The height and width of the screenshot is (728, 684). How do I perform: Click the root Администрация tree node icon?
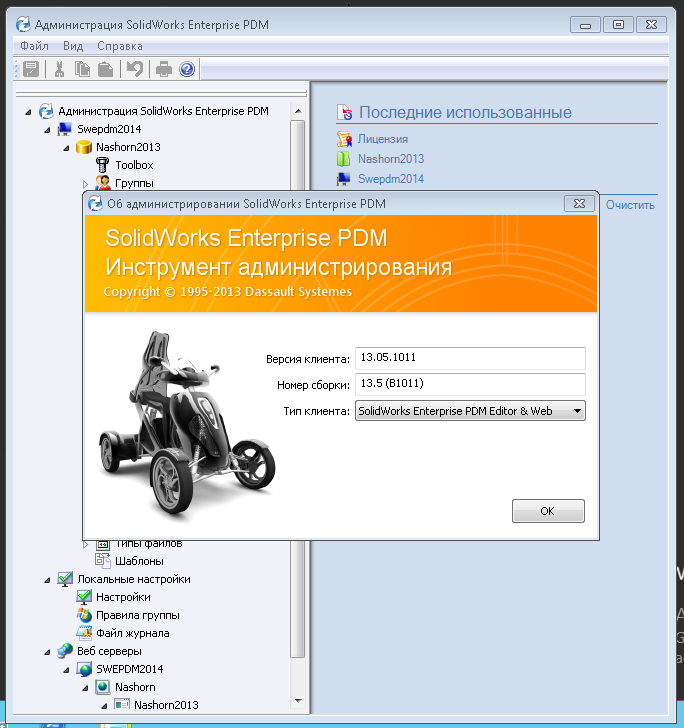[x=46, y=111]
